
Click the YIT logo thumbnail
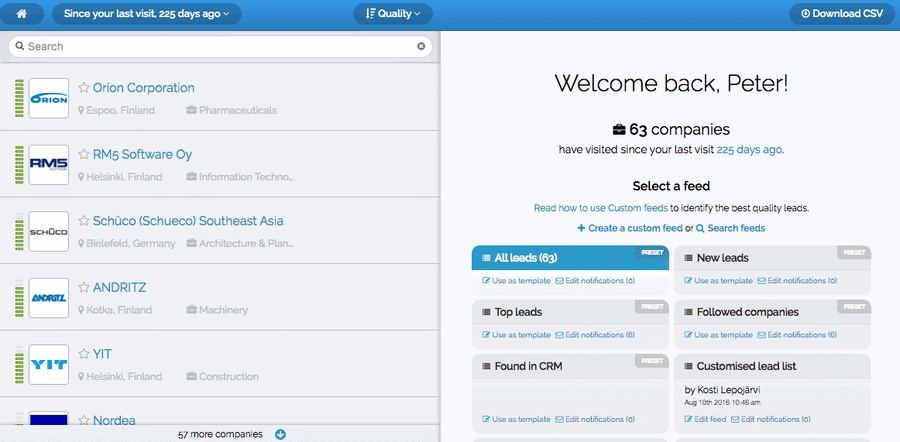[49, 365]
